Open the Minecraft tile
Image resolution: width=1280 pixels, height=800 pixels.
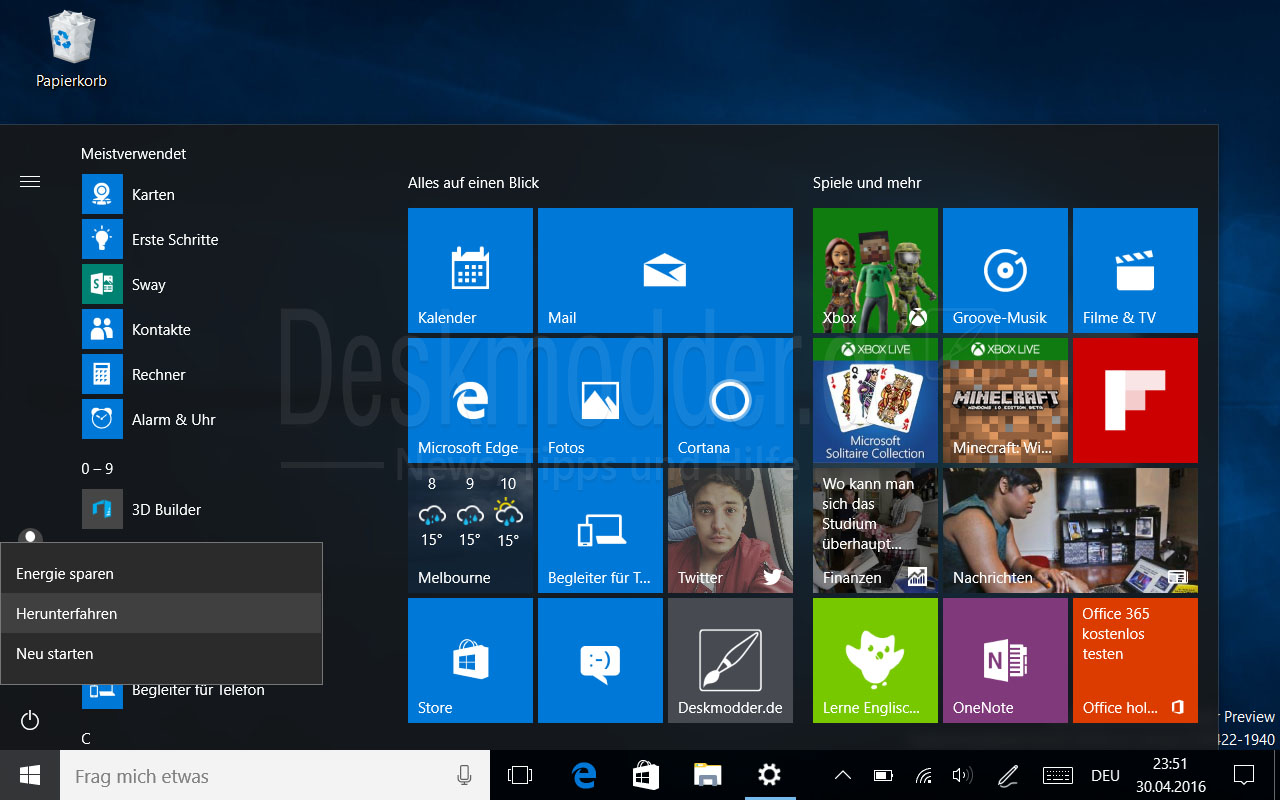point(1005,400)
